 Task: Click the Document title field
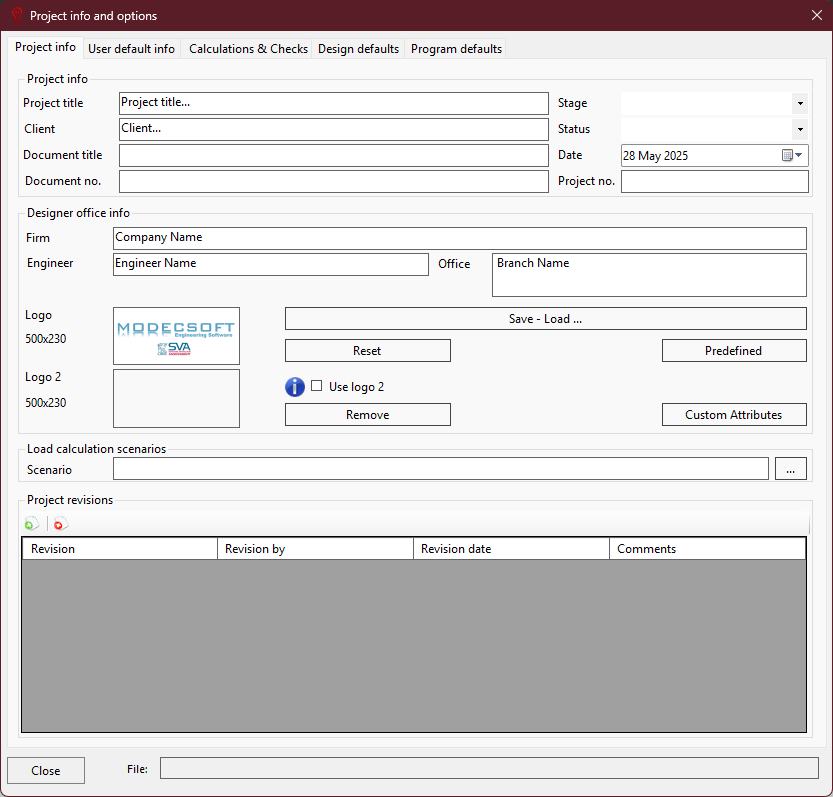[x=334, y=156]
